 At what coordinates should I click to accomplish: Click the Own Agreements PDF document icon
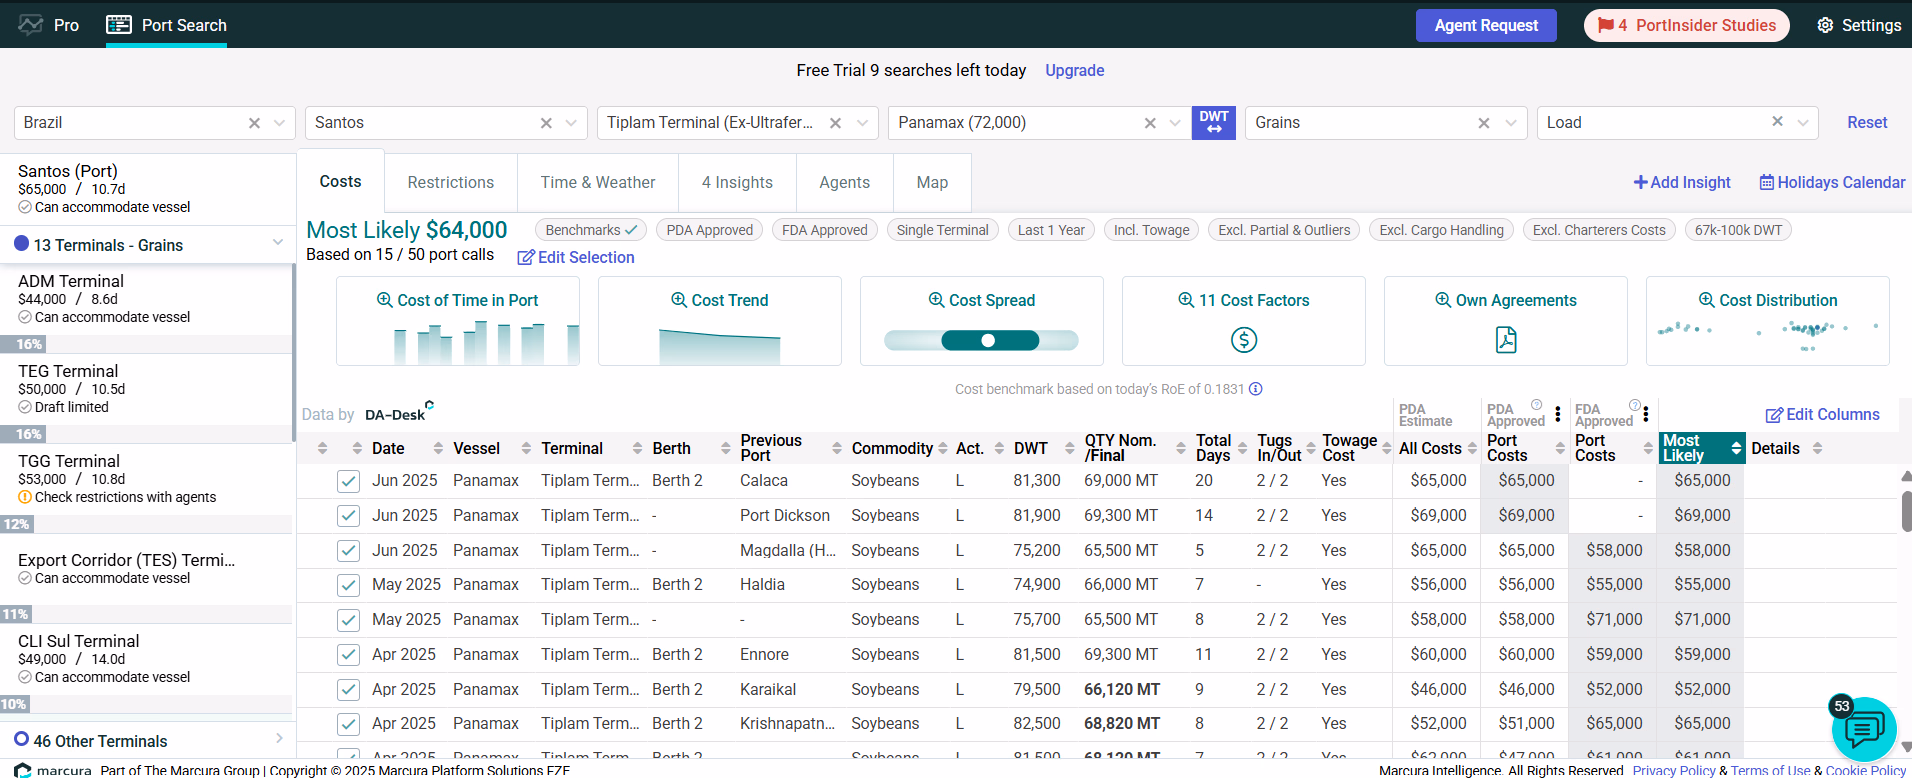[1505, 340]
